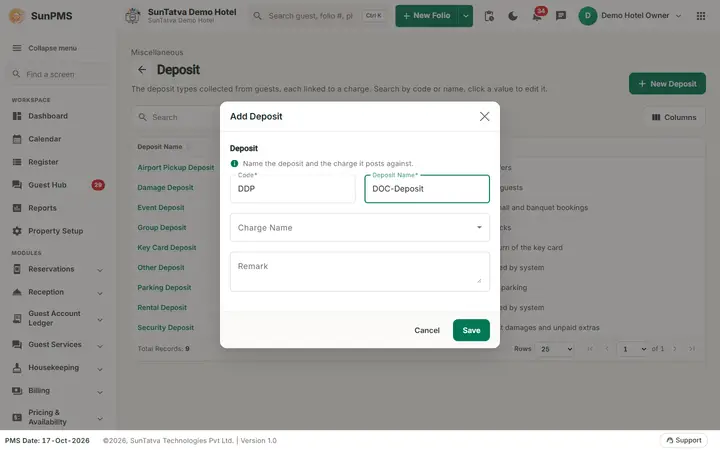This screenshot has width=720, height=450.
Task: Toggle dark mode moon icon
Action: (x=513, y=16)
